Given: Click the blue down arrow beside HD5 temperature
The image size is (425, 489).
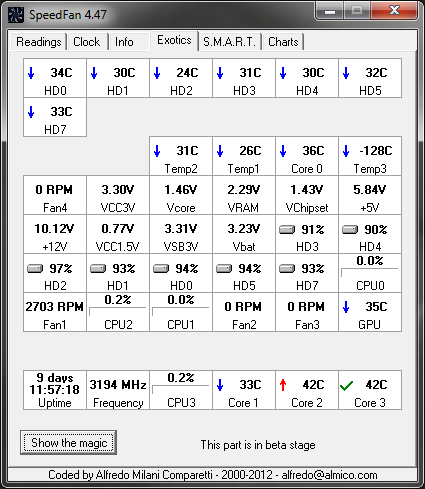Looking at the screenshot, I should (346, 73).
